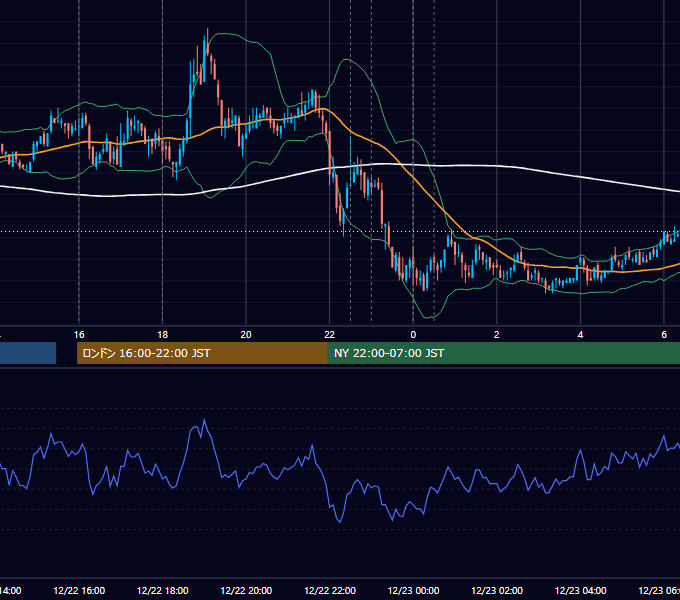Viewport: 680px width, 600px height.
Task: Click the 4 hour label on the chart axis
Action: point(580,335)
